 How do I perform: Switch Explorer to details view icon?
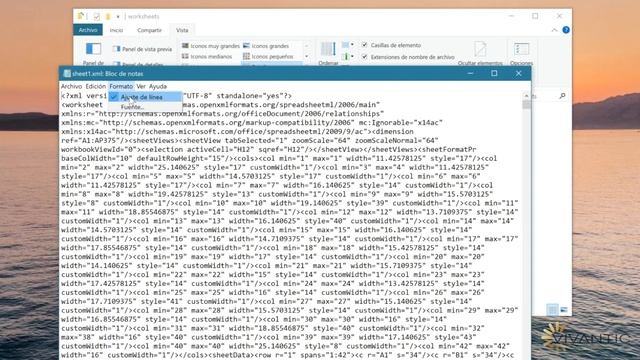tap(552, 310)
